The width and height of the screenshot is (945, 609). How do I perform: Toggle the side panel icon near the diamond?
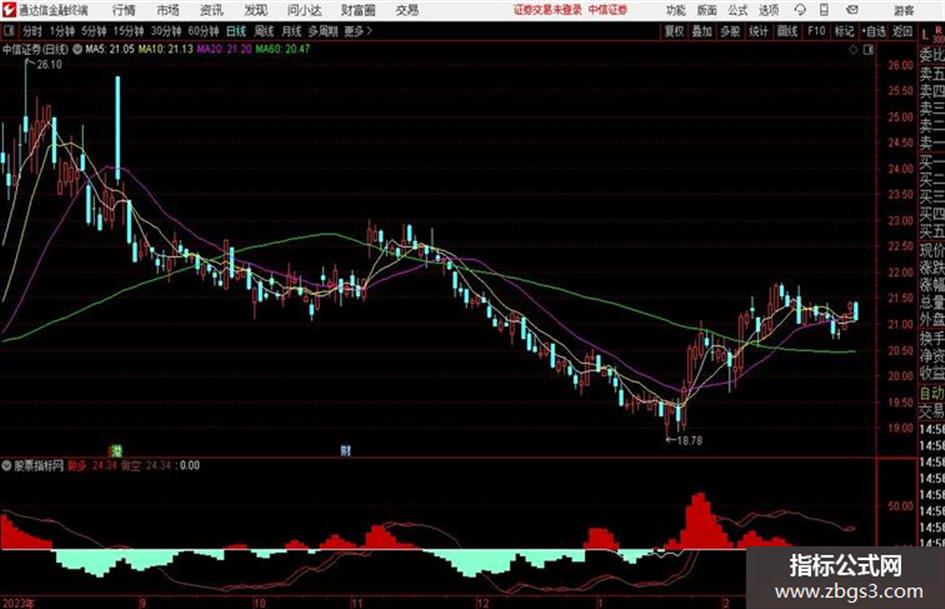tap(868, 50)
